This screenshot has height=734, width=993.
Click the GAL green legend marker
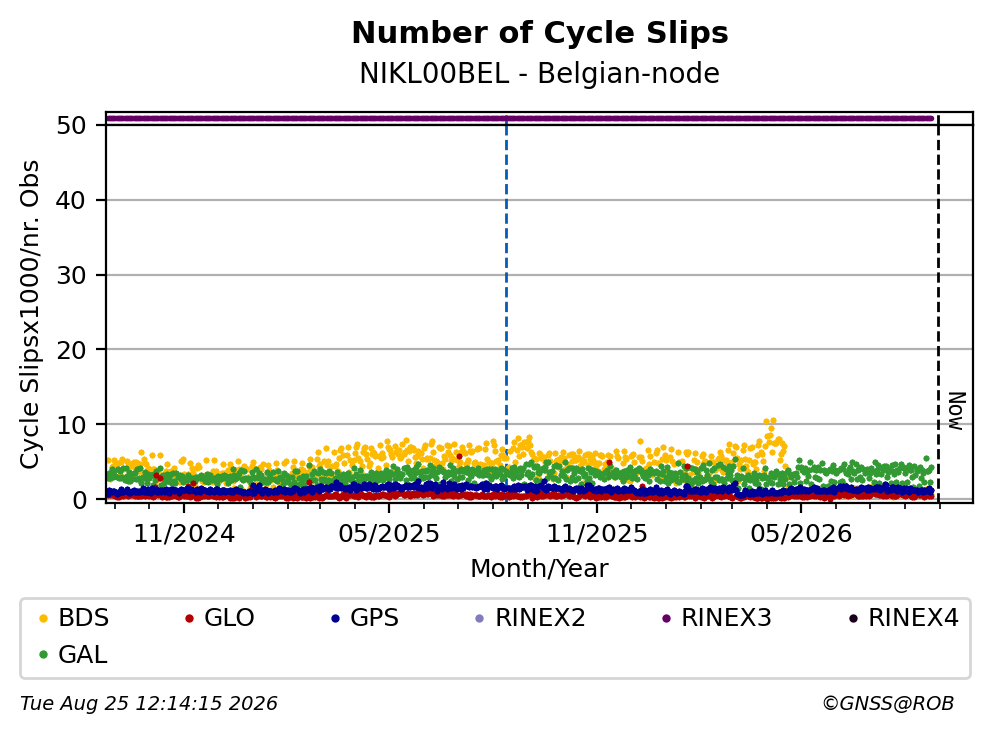43,655
